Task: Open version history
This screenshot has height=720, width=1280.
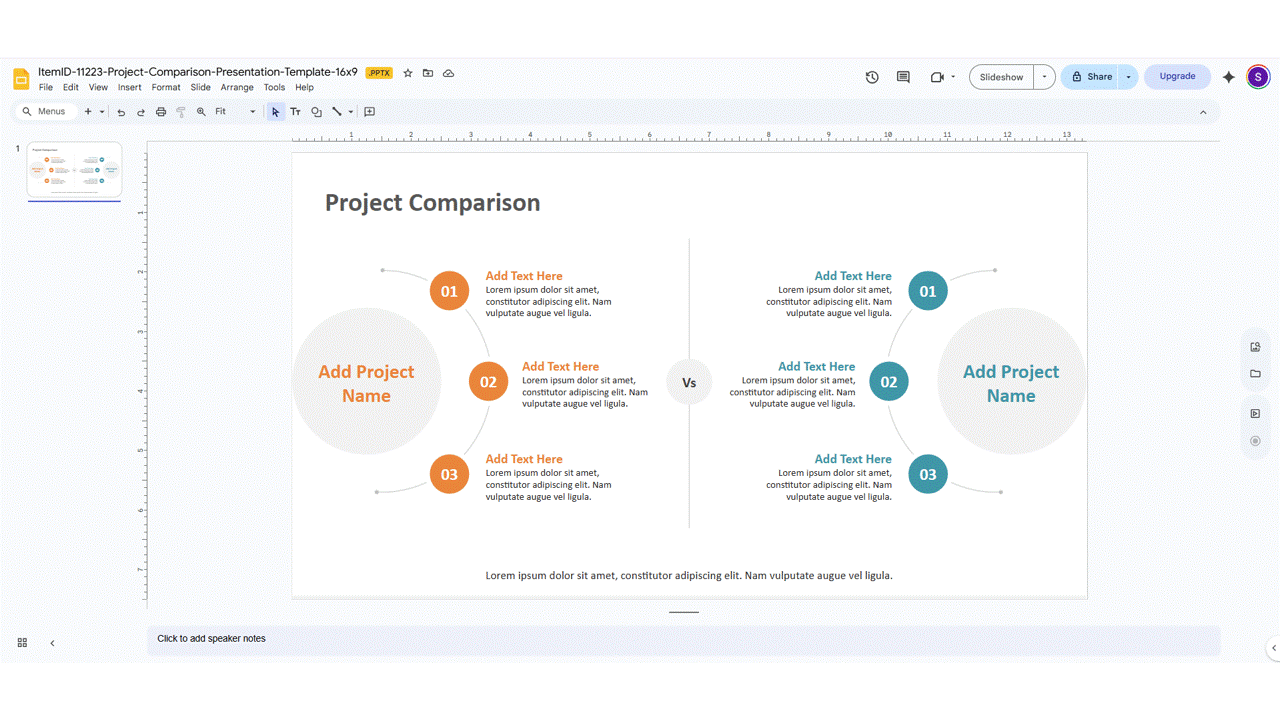Action: coord(871,76)
